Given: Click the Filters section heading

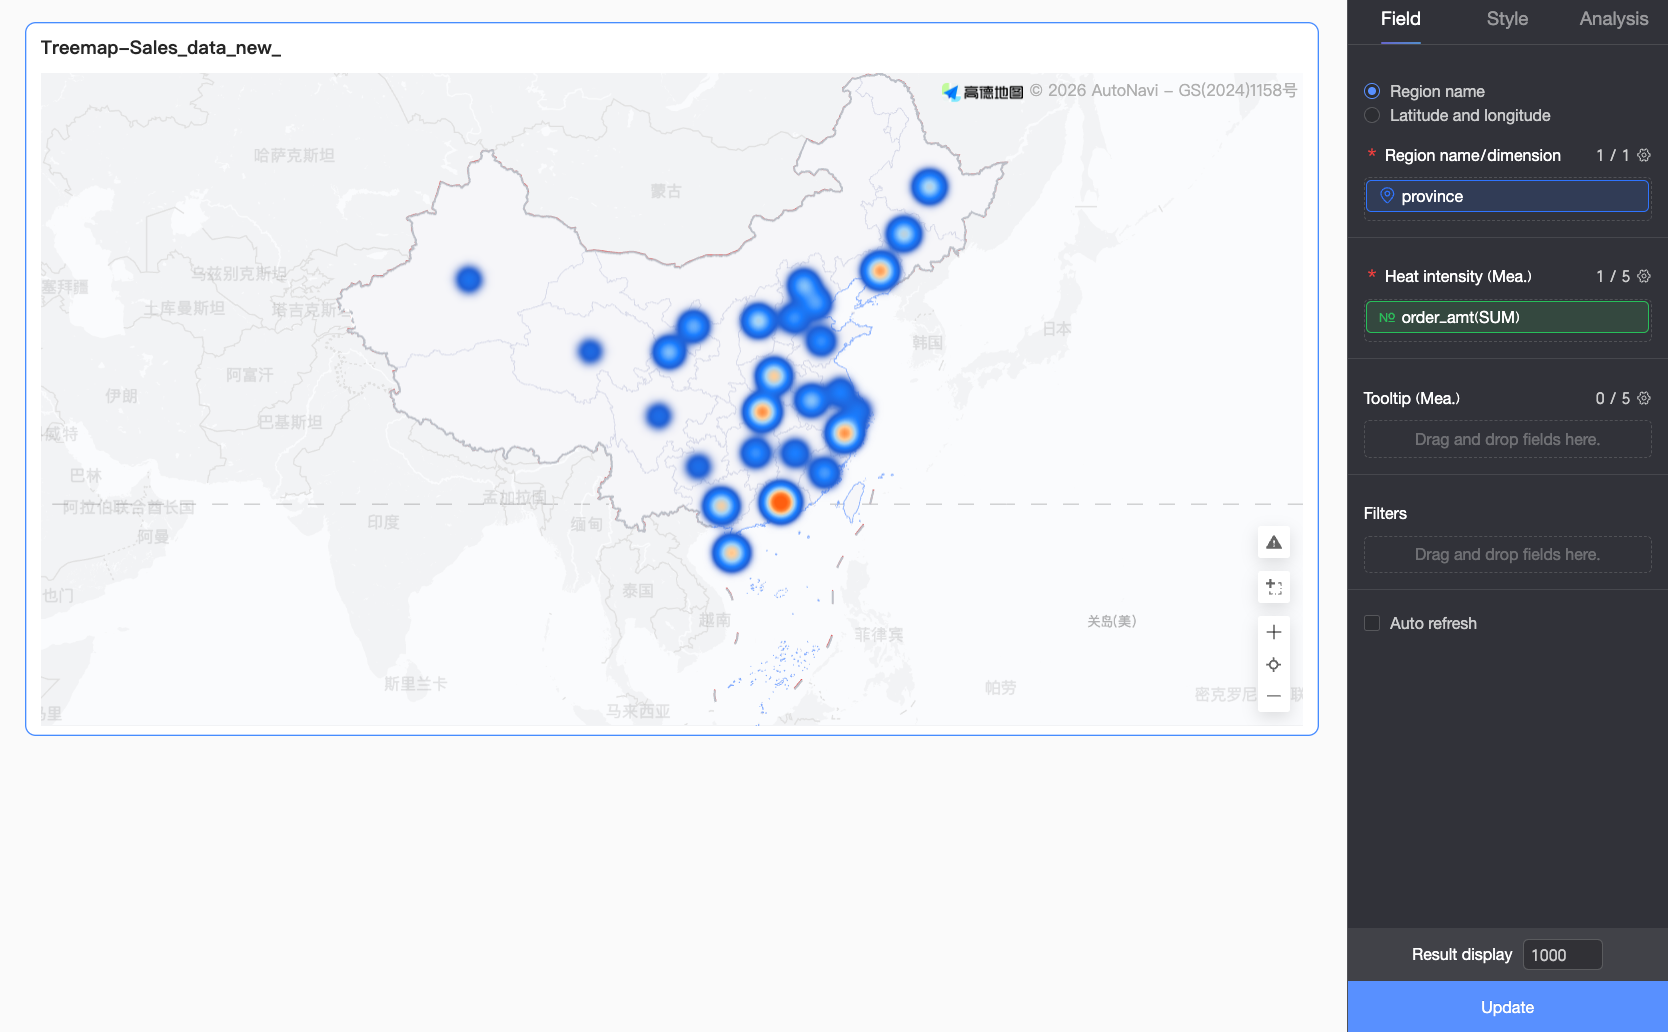Looking at the screenshot, I should point(1385,513).
